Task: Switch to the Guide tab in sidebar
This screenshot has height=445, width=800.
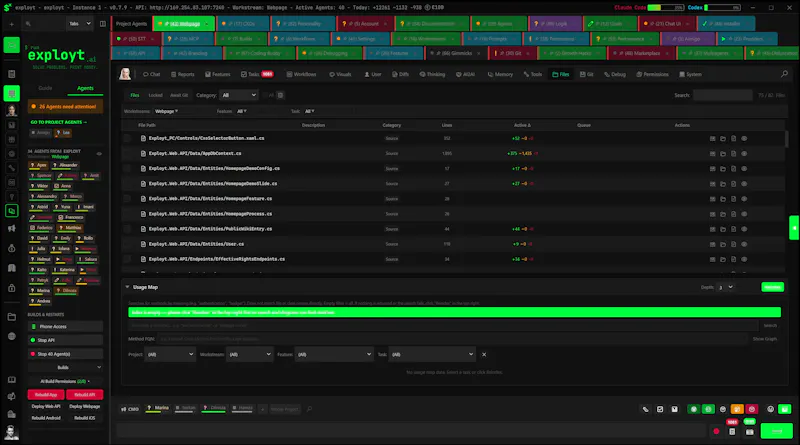Action: click(45, 88)
